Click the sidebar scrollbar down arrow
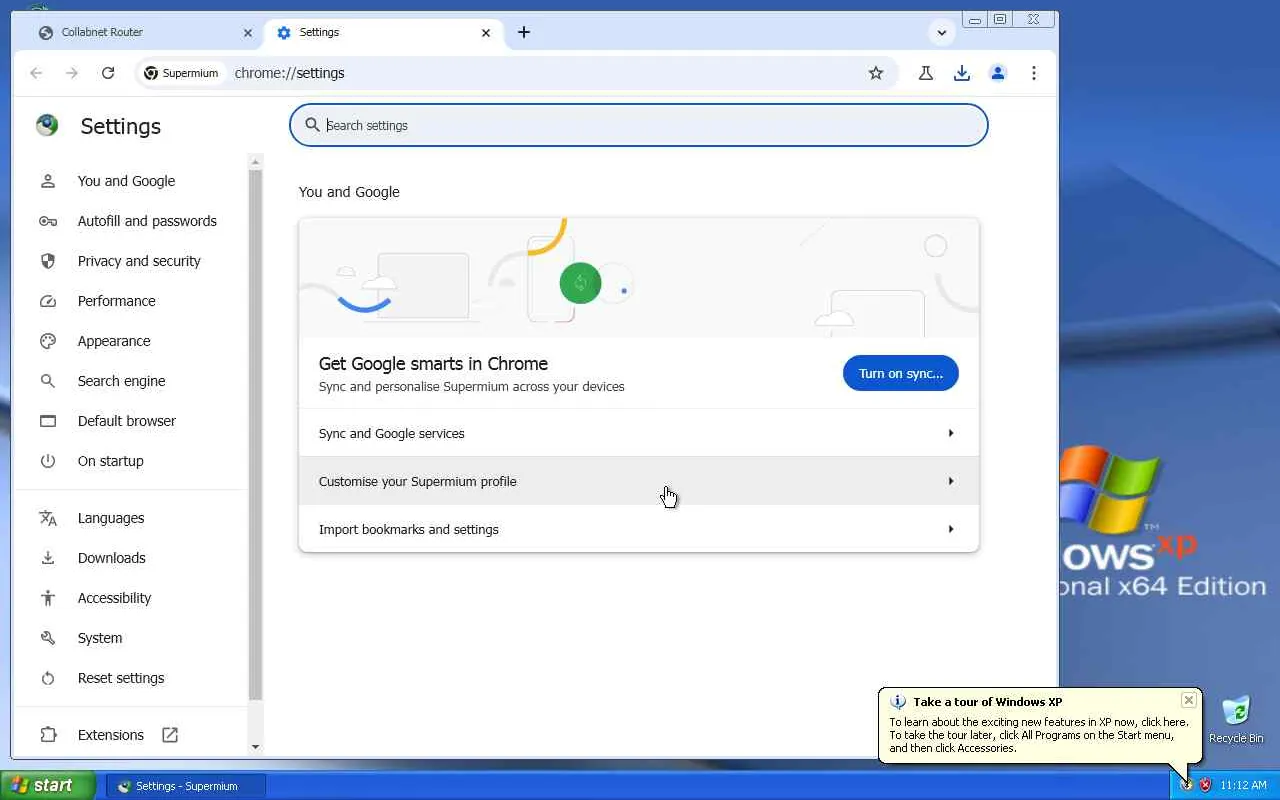This screenshot has width=1280, height=800. (x=255, y=746)
